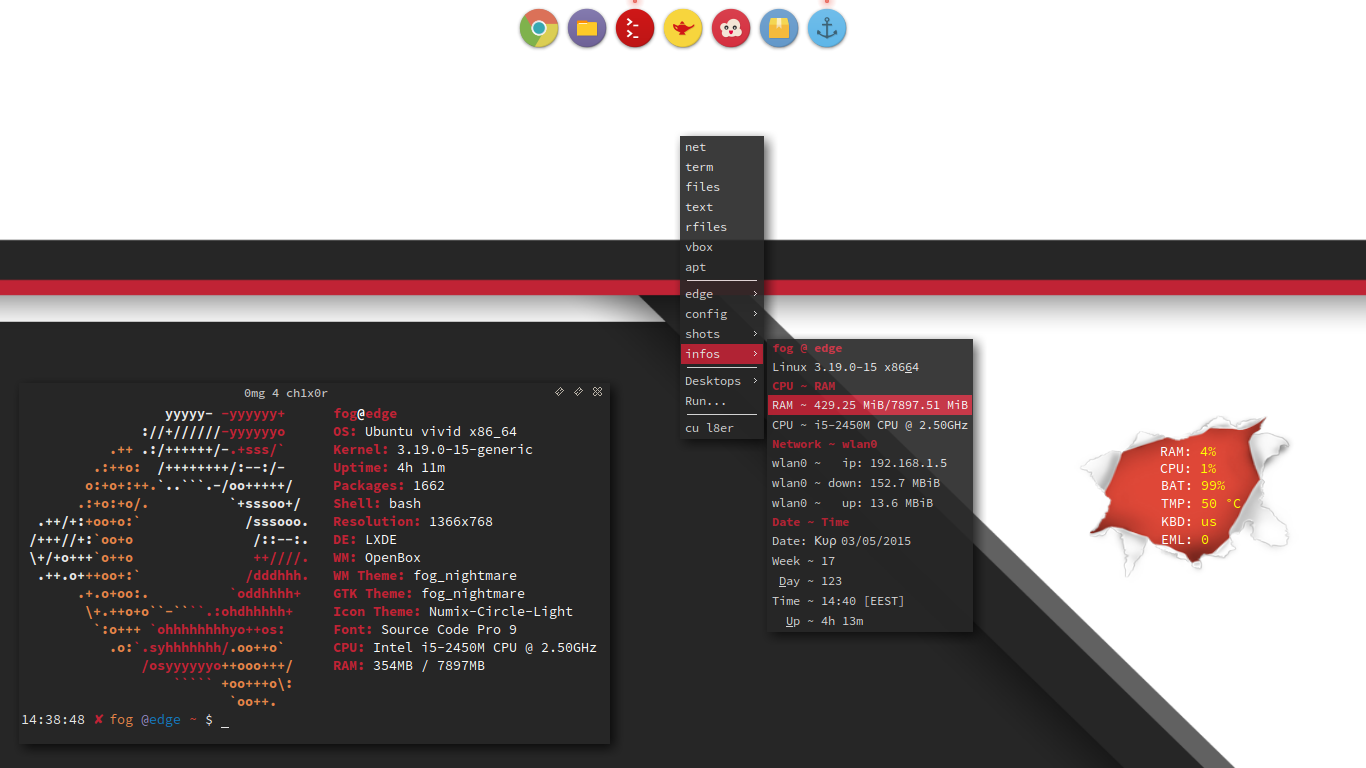Image resolution: width=1366 pixels, height=768 pixels.
Task: Select the 'Date: 03/05/2015' row
Action: pyautogui.click(x=870, y=541)
